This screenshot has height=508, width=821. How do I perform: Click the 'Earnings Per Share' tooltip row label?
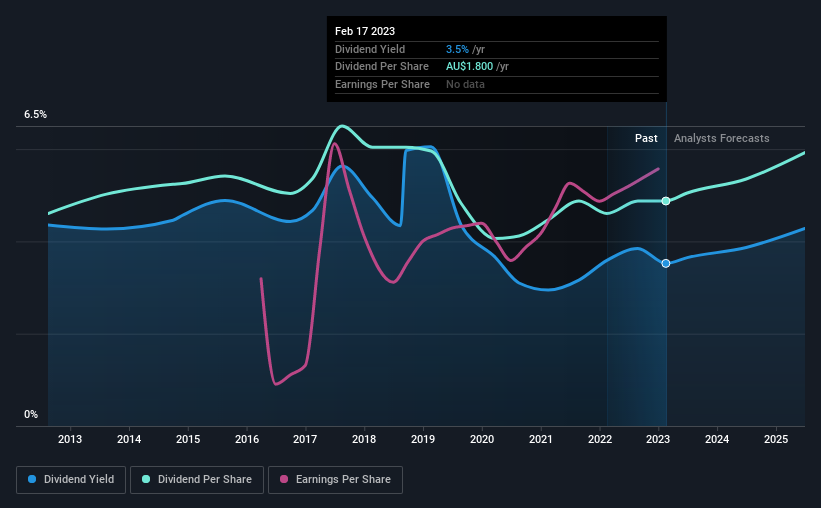tap(382, 84)
